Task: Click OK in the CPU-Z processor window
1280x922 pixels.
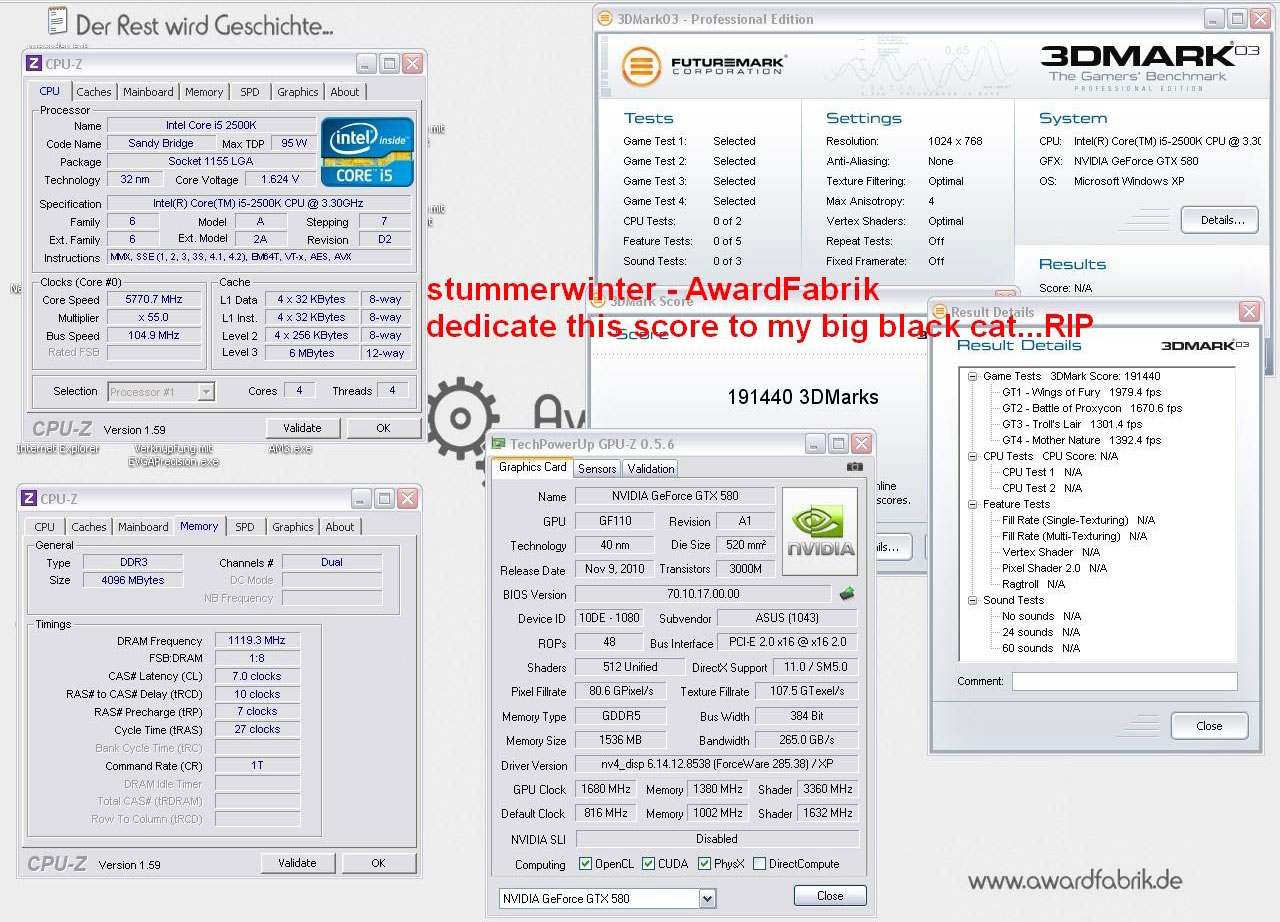Action: [383, 428]
